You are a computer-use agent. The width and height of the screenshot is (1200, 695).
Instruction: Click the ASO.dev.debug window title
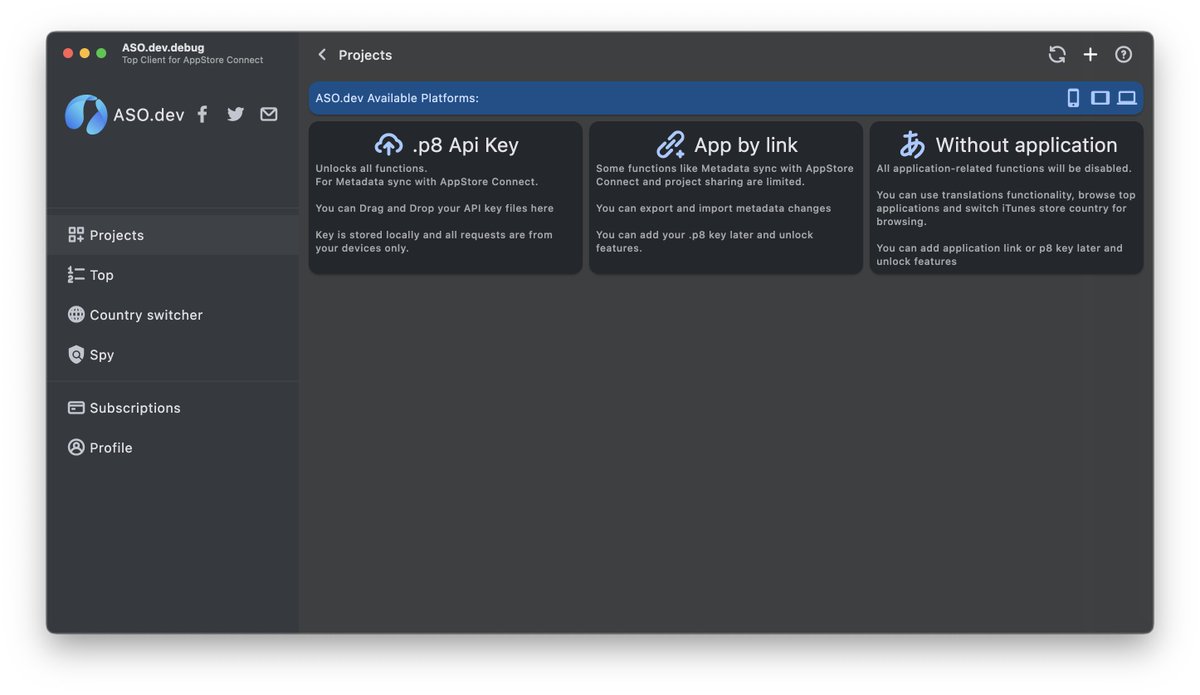[163, 47]
